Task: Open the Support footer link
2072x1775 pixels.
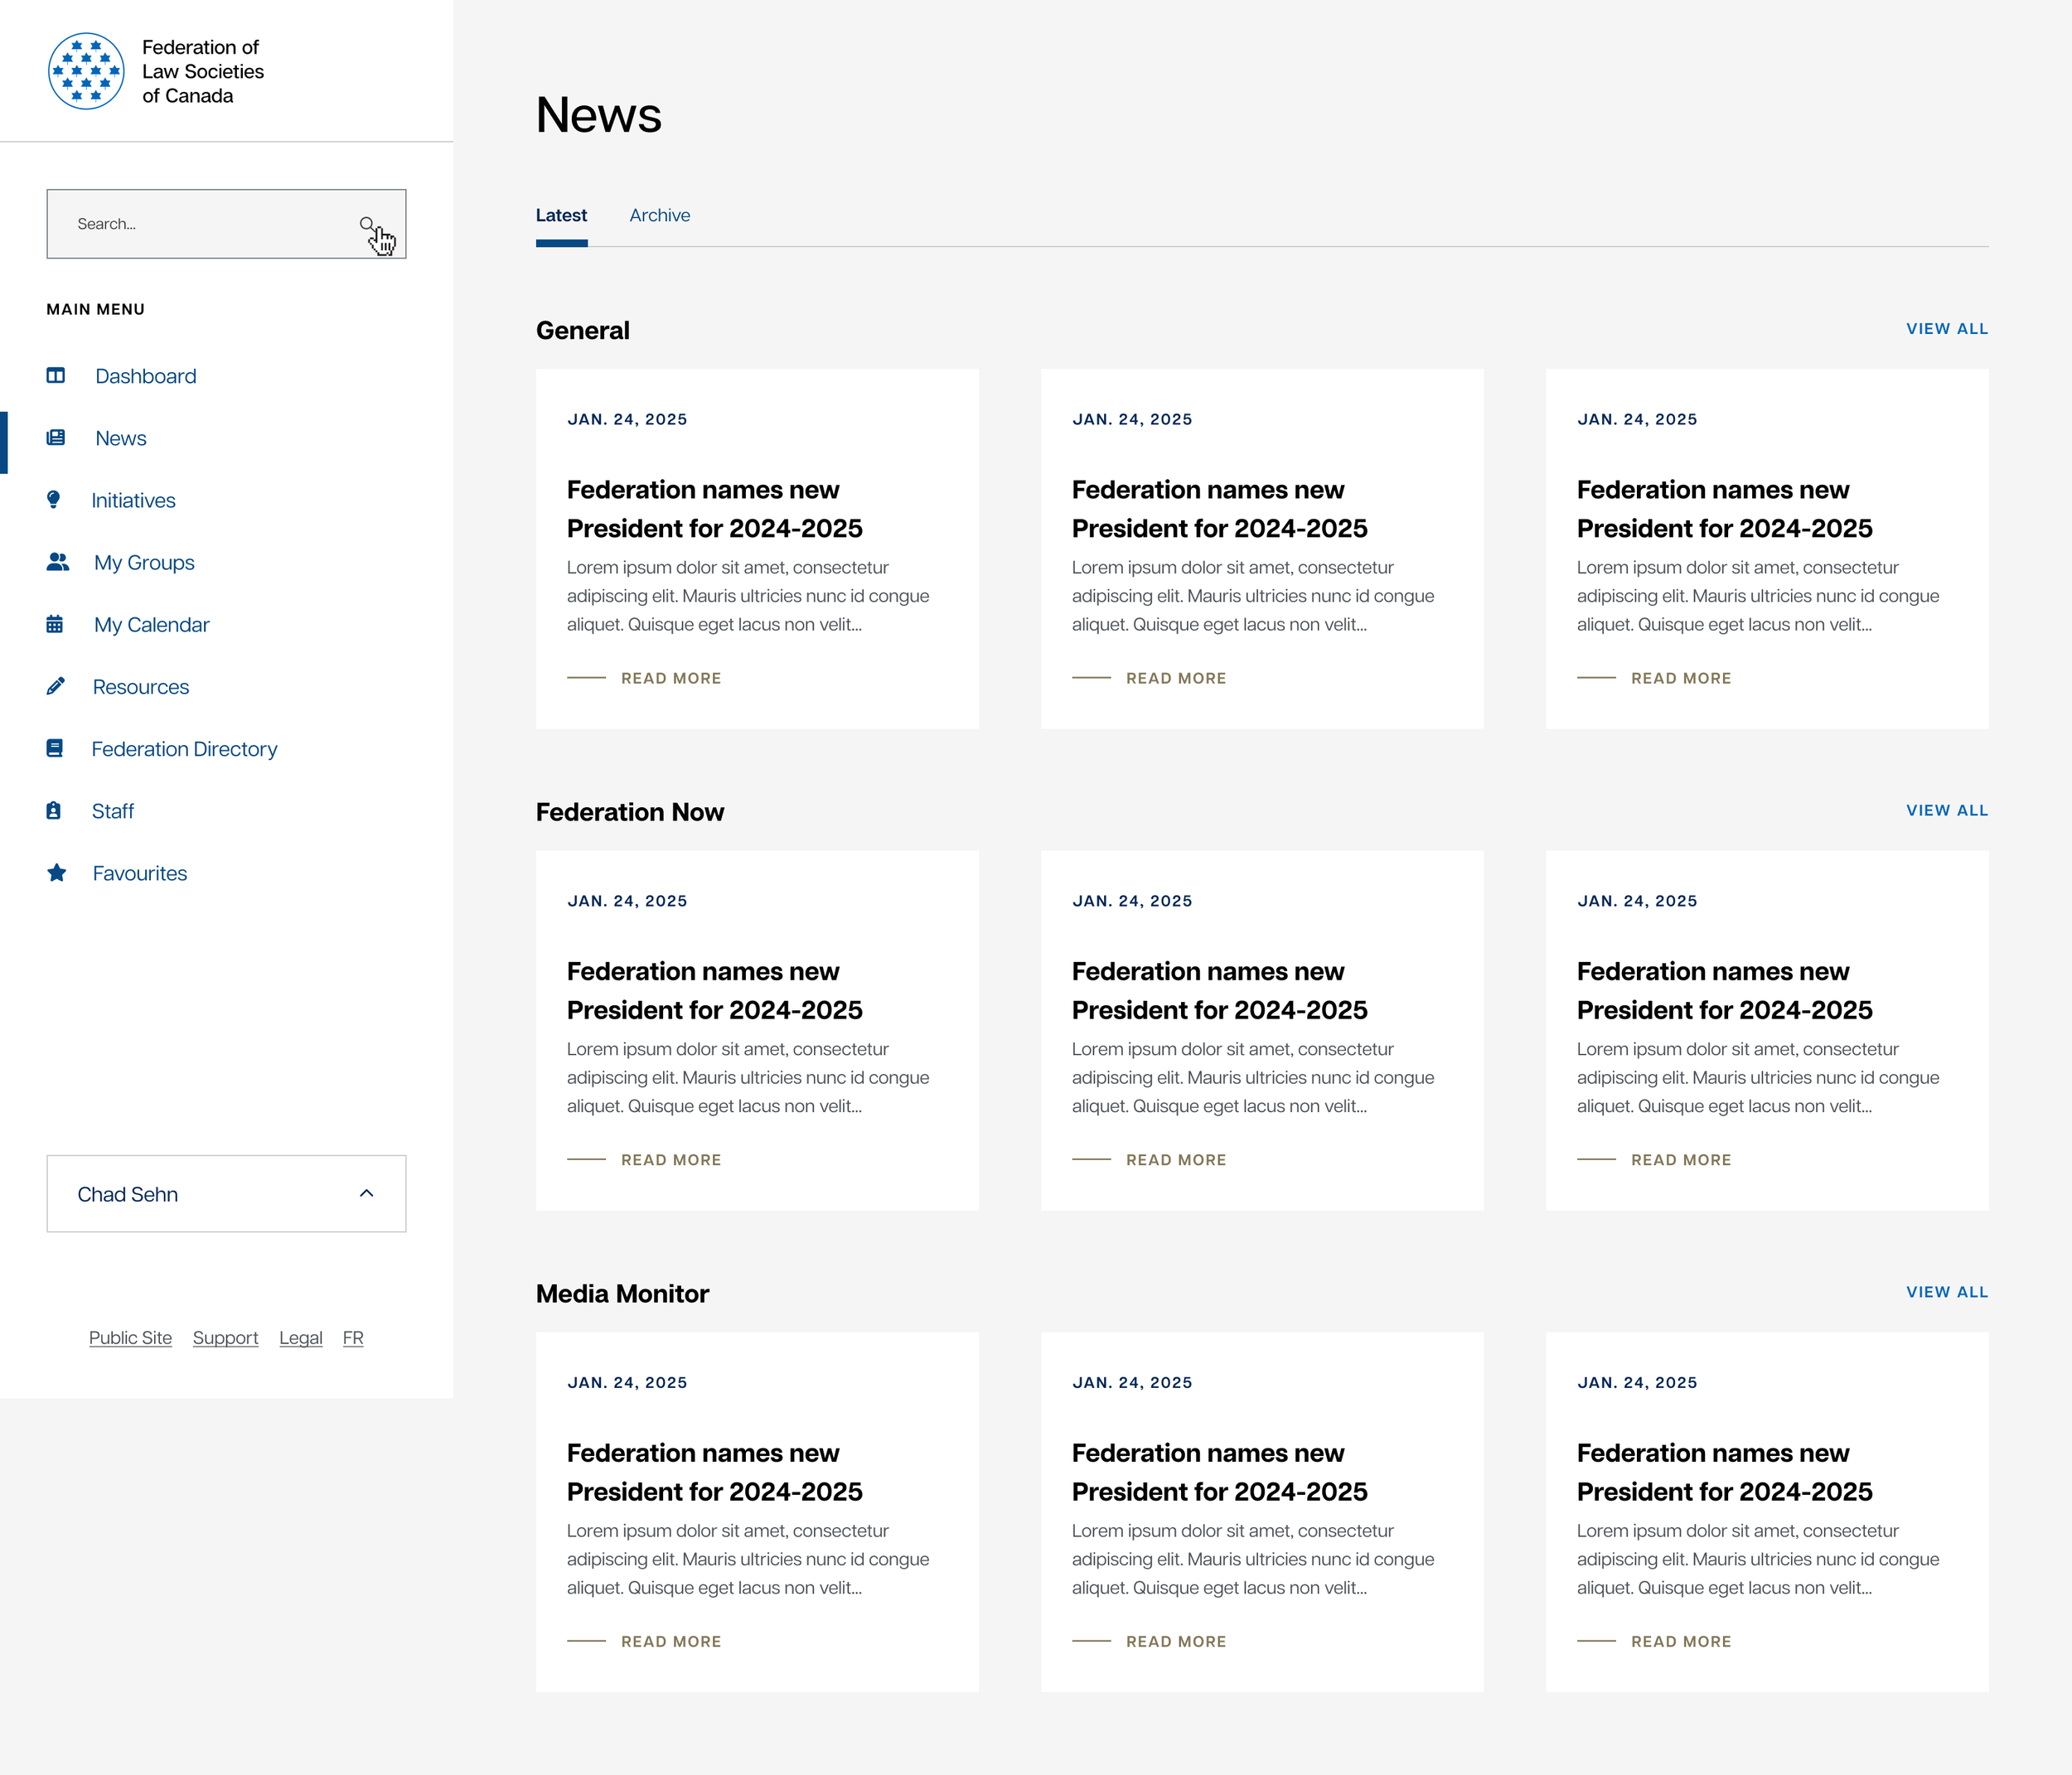Action: [225, 1338]
